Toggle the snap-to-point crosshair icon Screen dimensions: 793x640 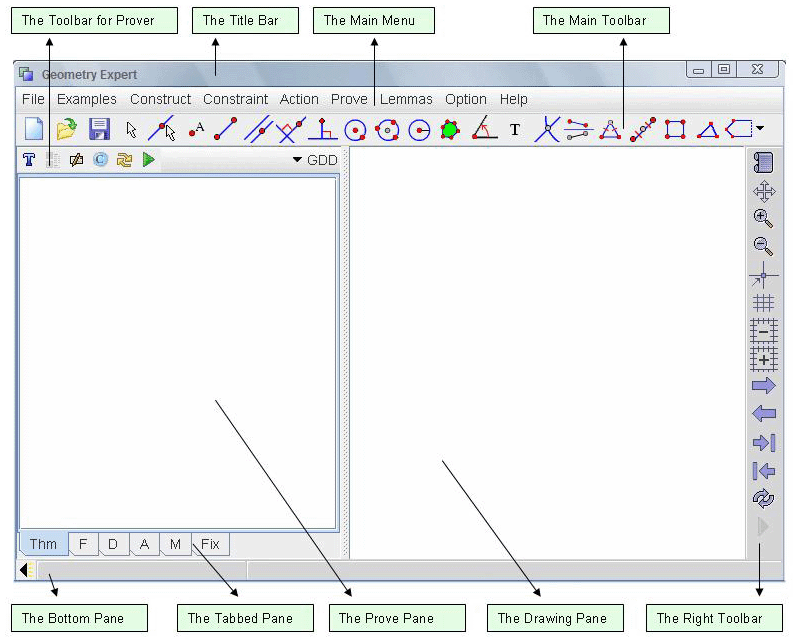(x=763, y=274)
